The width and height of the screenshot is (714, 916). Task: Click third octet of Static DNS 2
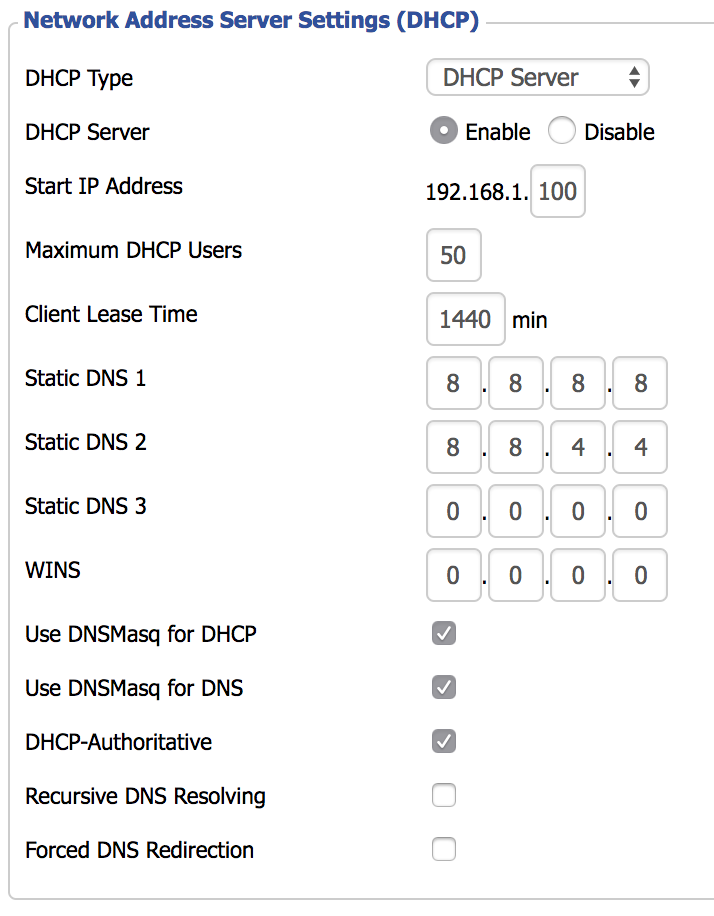click(x=578, y=447)
